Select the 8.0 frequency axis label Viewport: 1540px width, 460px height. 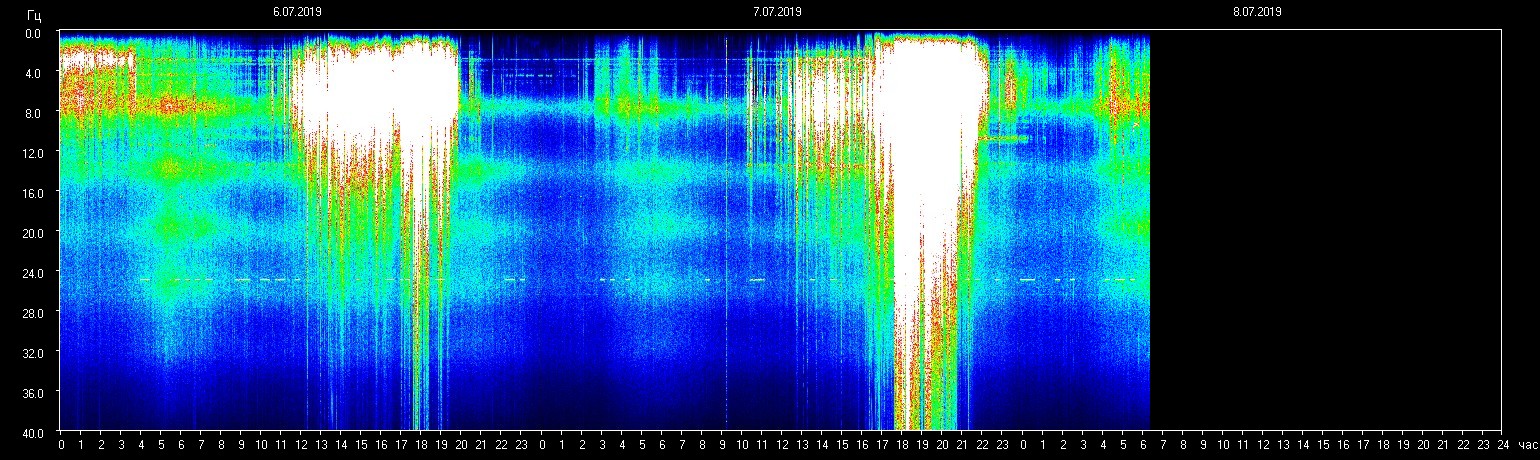(x=33, y=113)
